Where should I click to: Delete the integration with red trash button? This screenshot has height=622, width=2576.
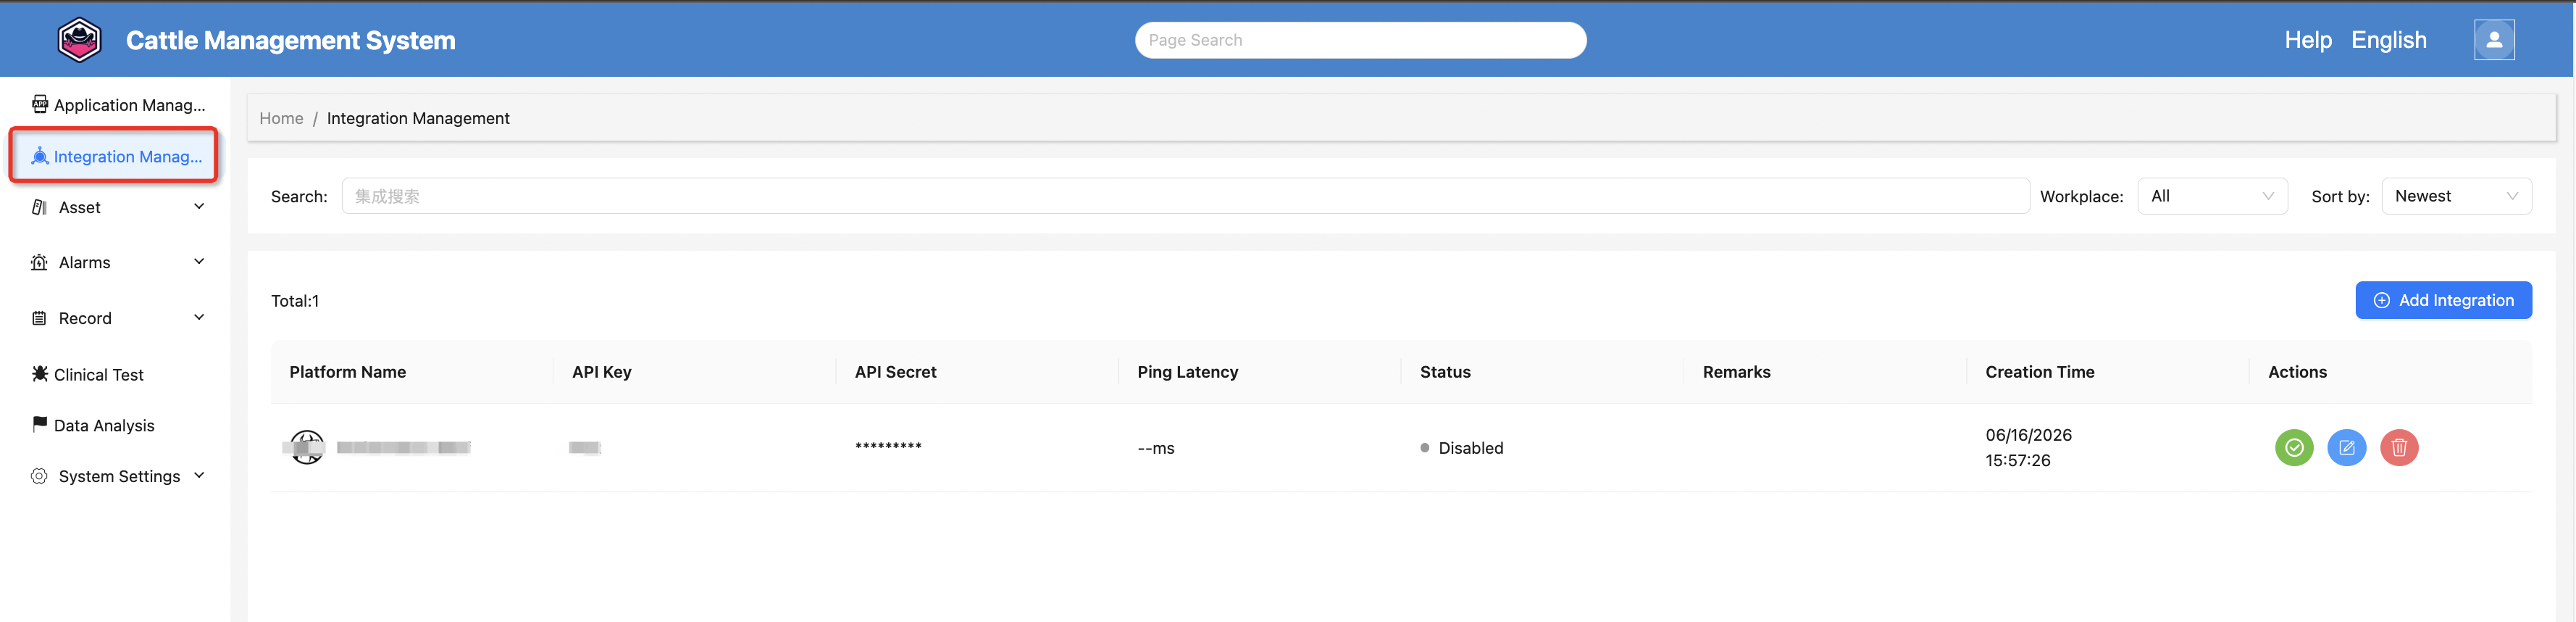point(2398,447)
